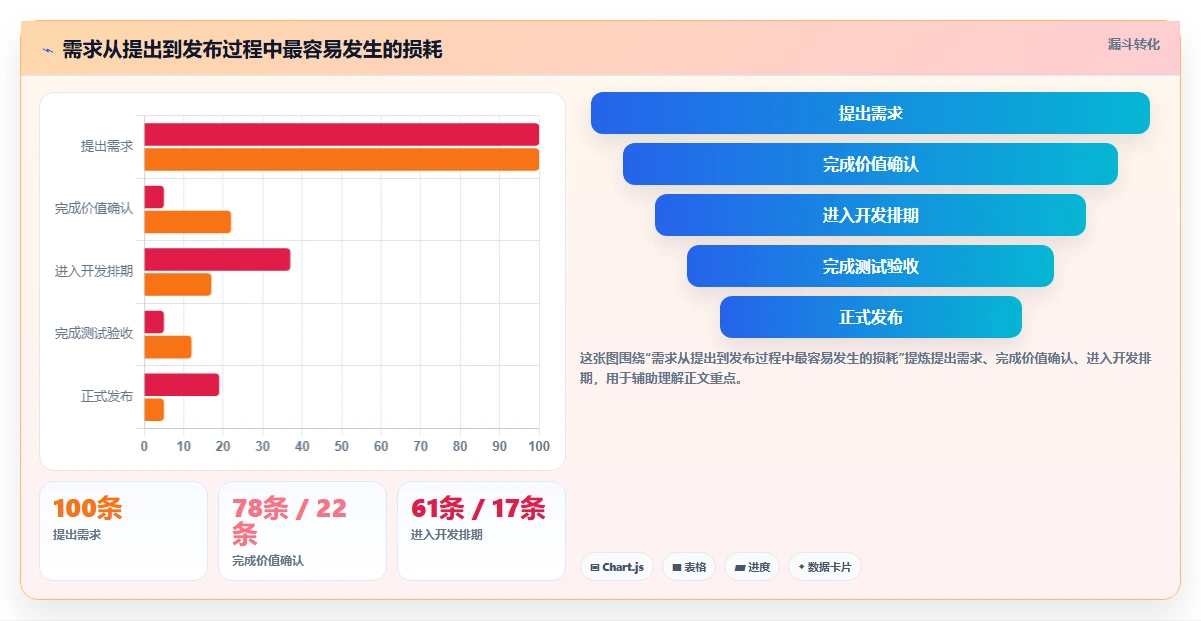Click the 正式发布 chart axis label
This screenshot has height=621, width=1201.
pyautogui.click(x=107, y=396)
